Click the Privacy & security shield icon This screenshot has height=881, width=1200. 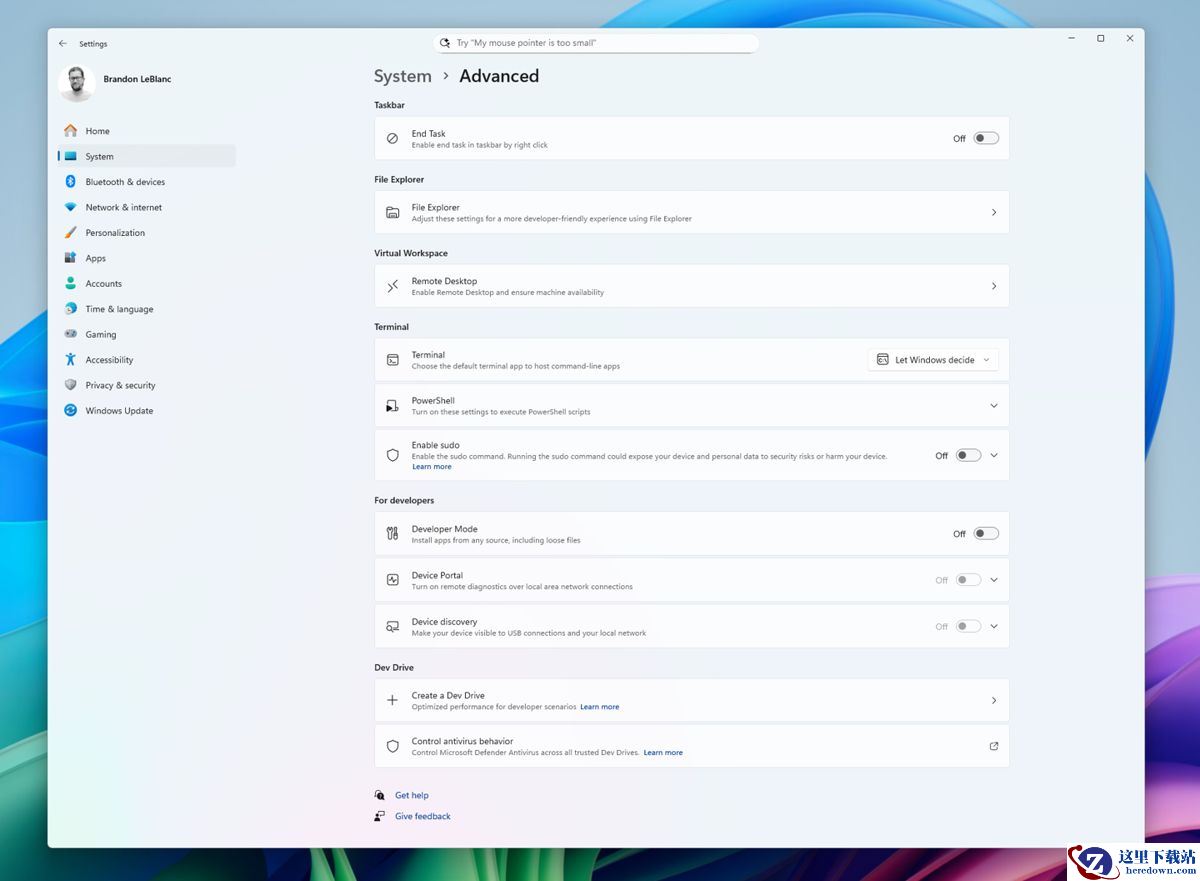[x=70, y=385]
